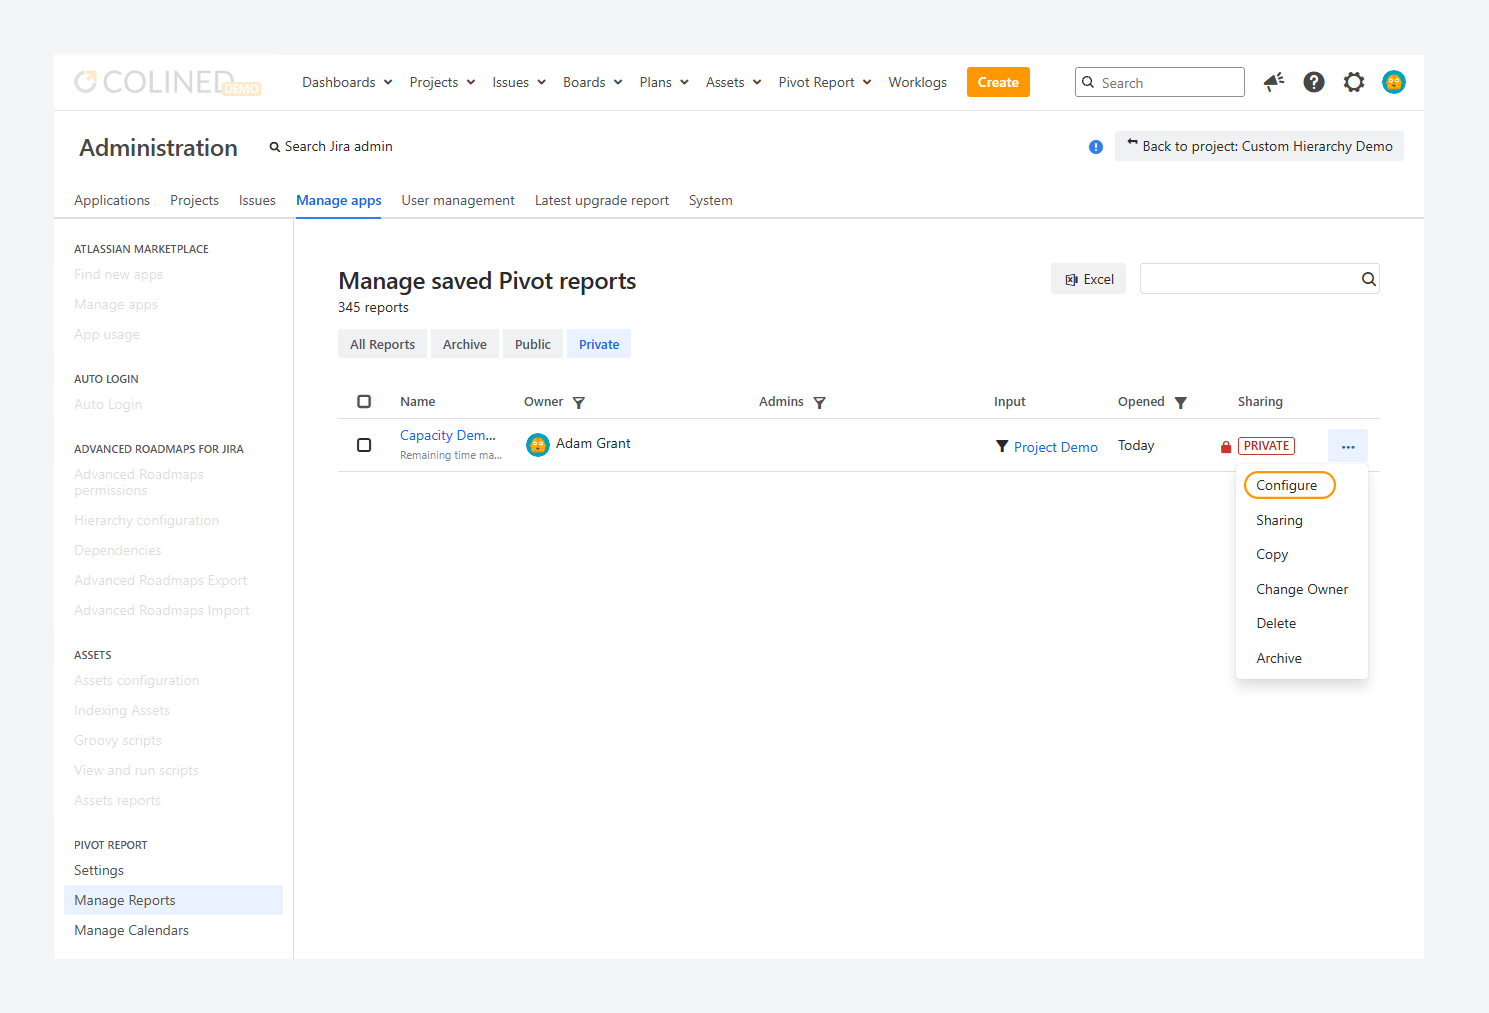Show Private reports tab
The width and height of the screenshot is (1489, 1013).
(599, 344)
